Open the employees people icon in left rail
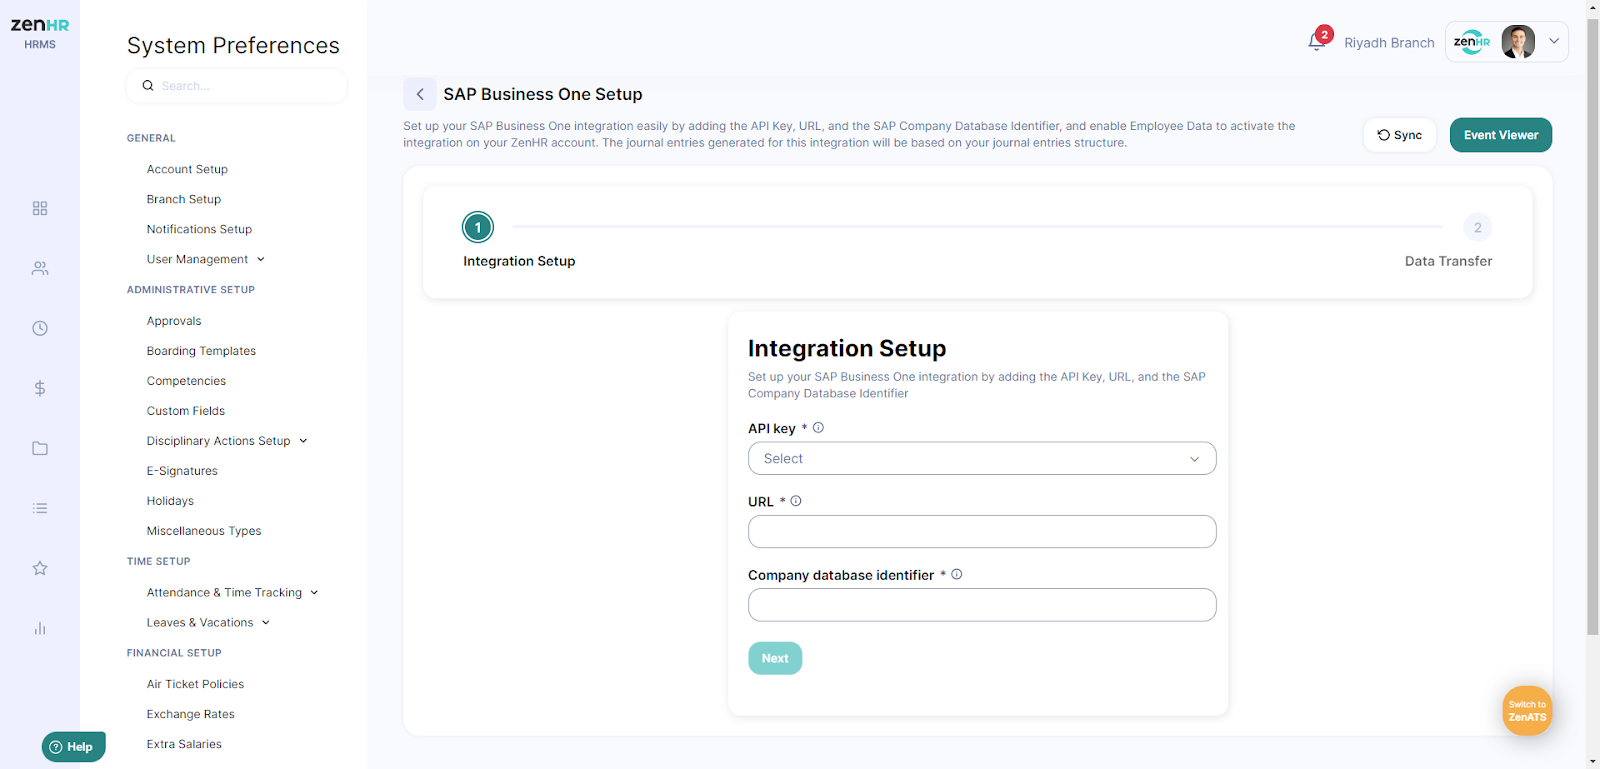This screenshot has height=769, width=1600. [40, 268]
